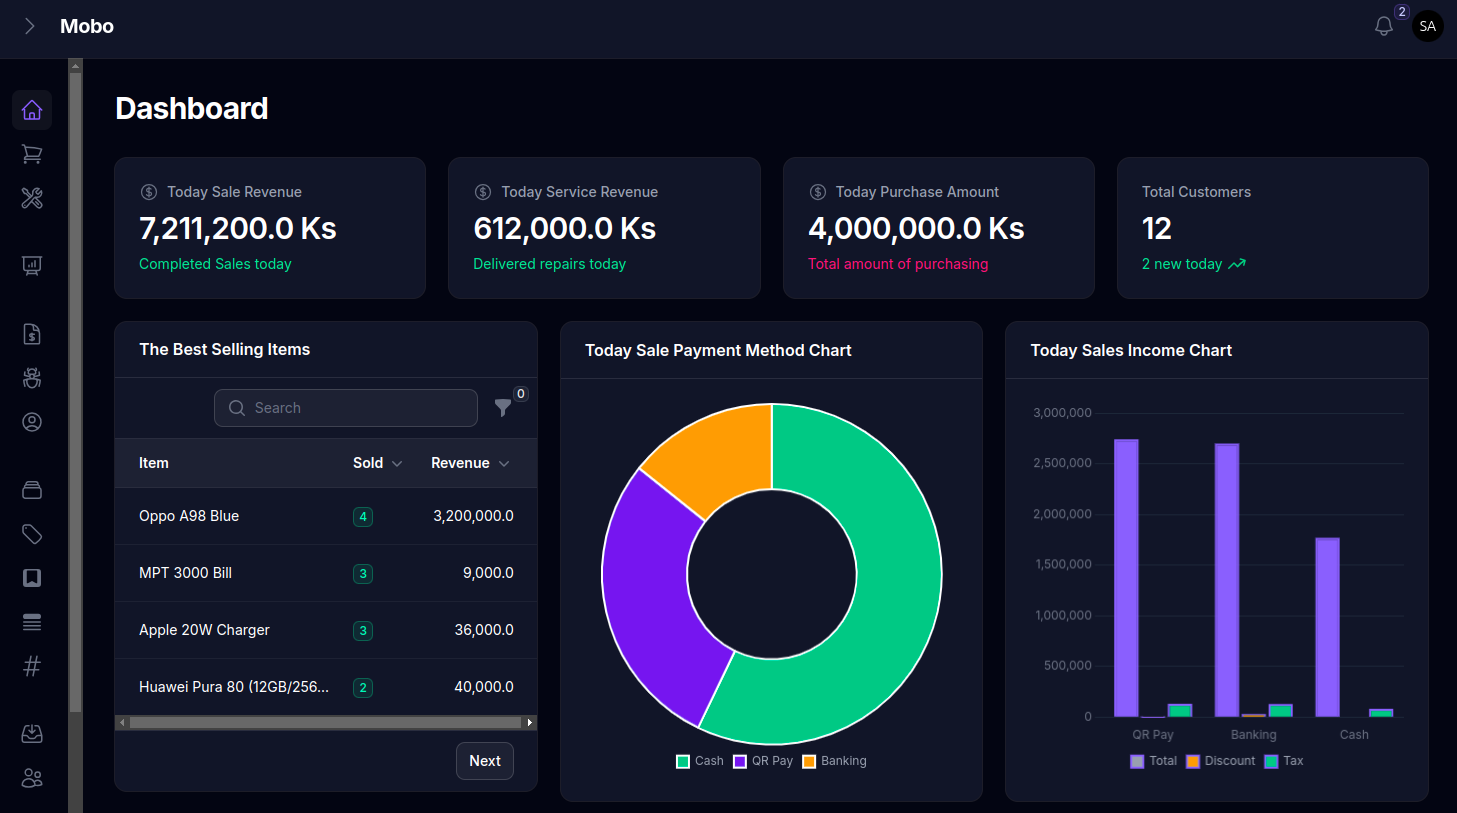Screen dimensions: 1457x813
Task: Toggle the Discount series in sales income chart
Action: [x=1220, y=760]
